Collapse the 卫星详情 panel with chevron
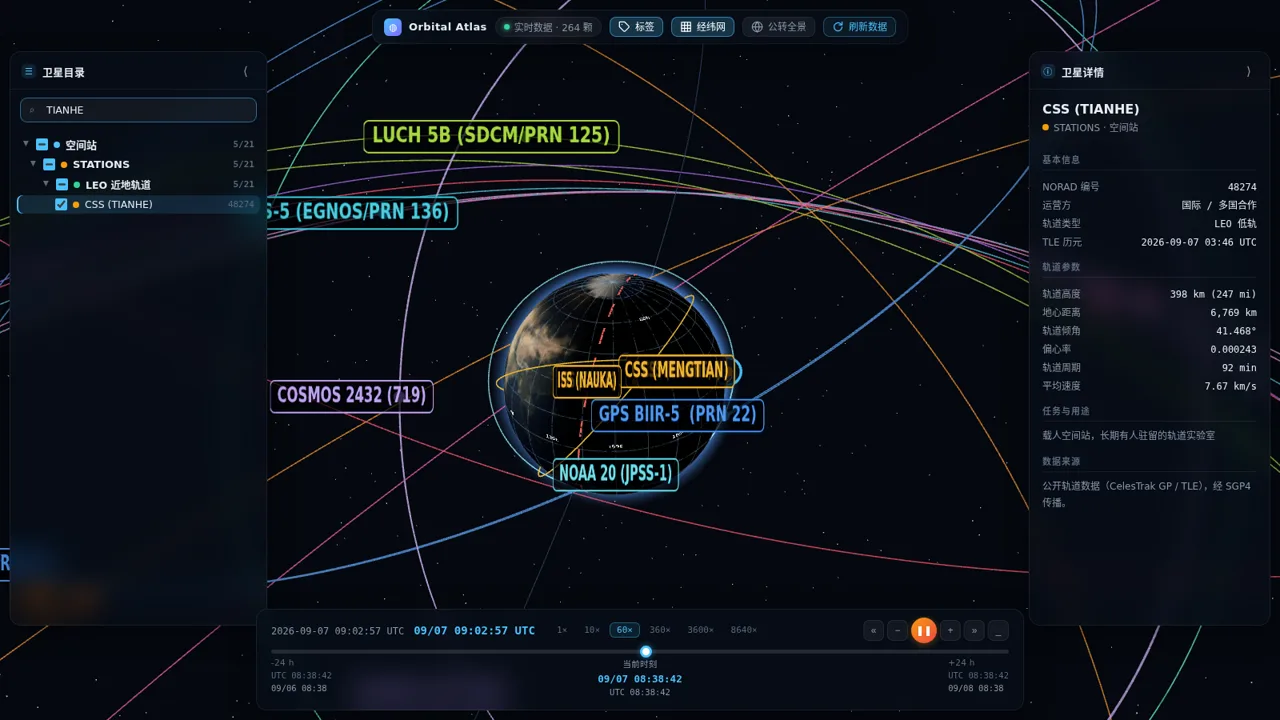 [x=1248, y=72]
